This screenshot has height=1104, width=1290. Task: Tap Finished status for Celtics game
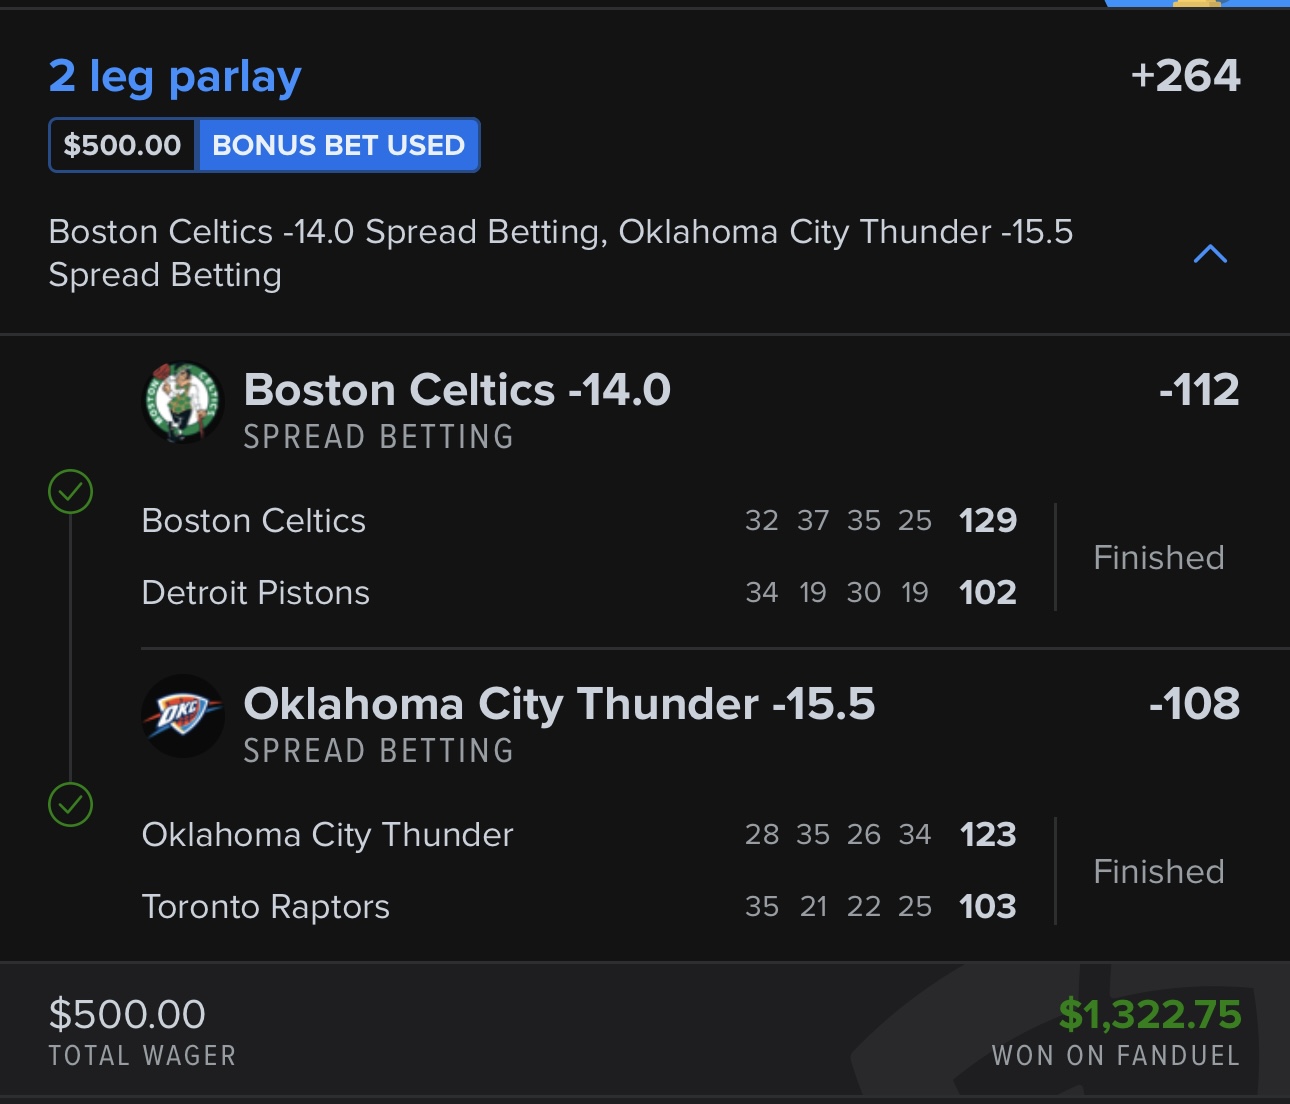pos(1159,557)
